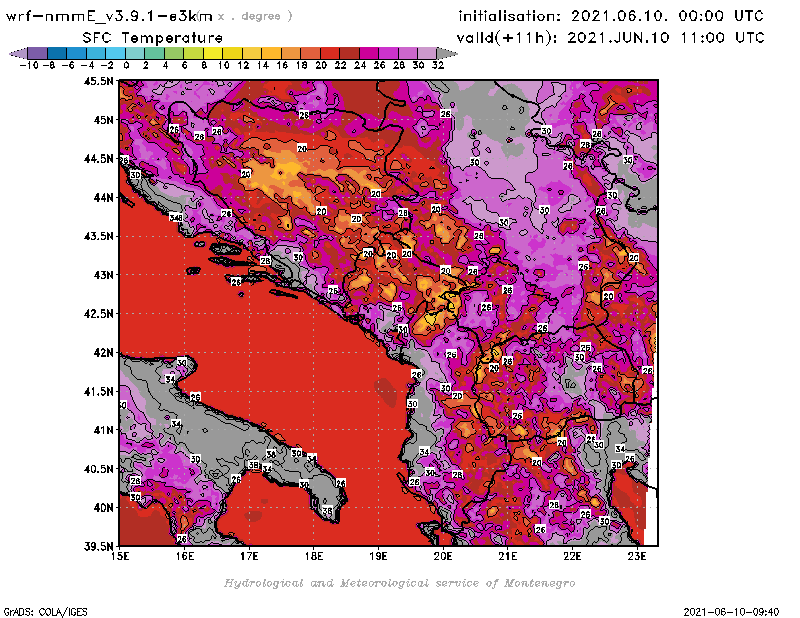Pick the 0 to 2 teal legend swatch
800x618 pixels.
(135, 53)
